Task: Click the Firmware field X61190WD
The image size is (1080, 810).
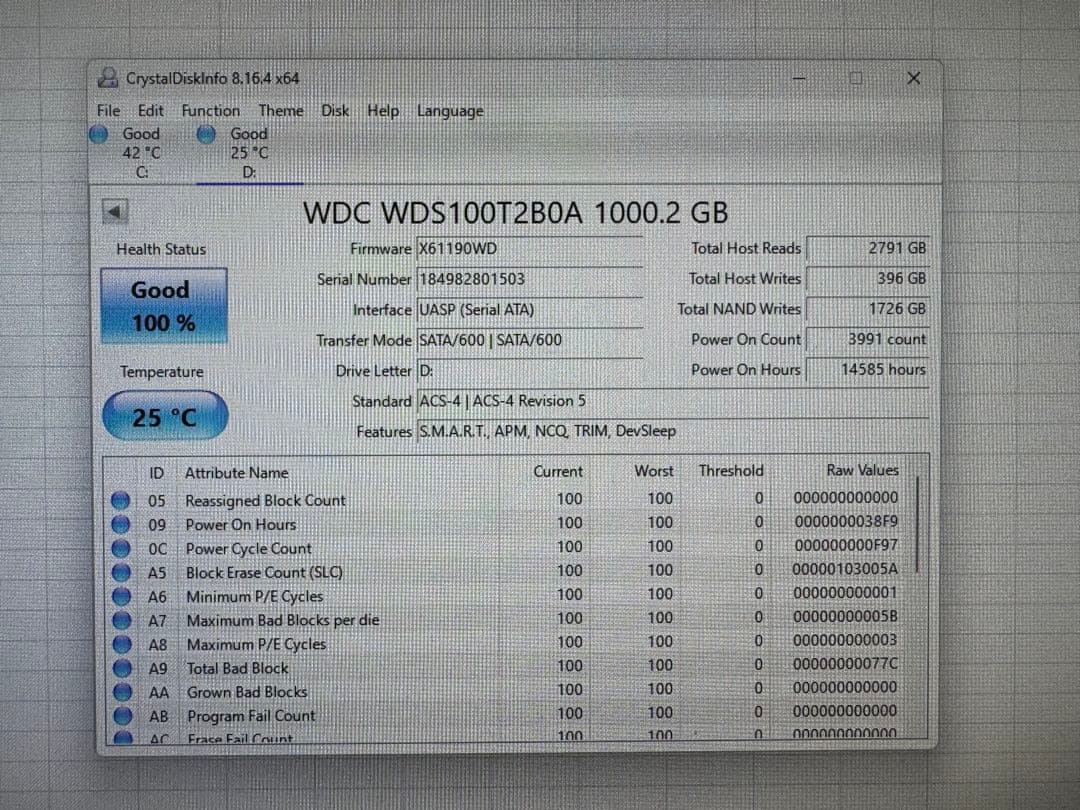Action: 529,249
